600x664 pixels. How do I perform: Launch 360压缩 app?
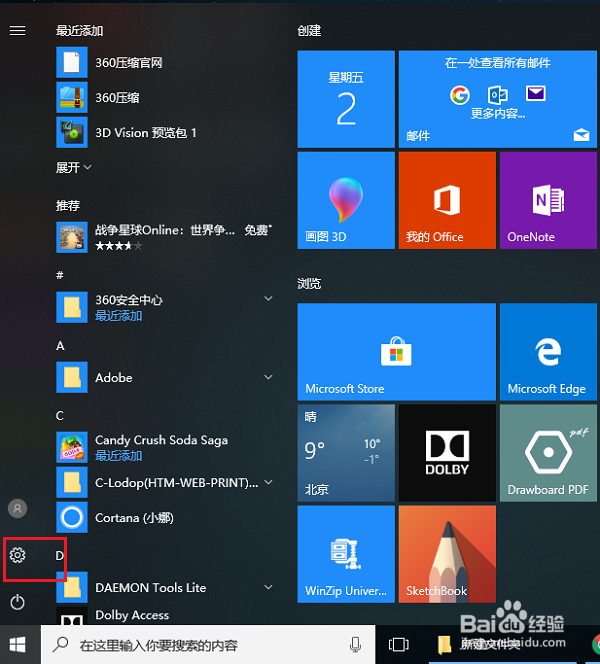tap(165, 98)
